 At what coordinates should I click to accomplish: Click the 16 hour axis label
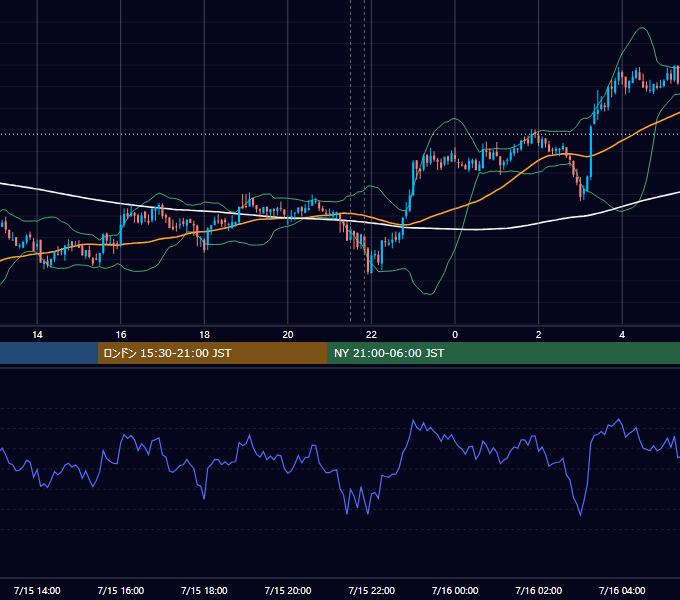click(x=121, y=335)
